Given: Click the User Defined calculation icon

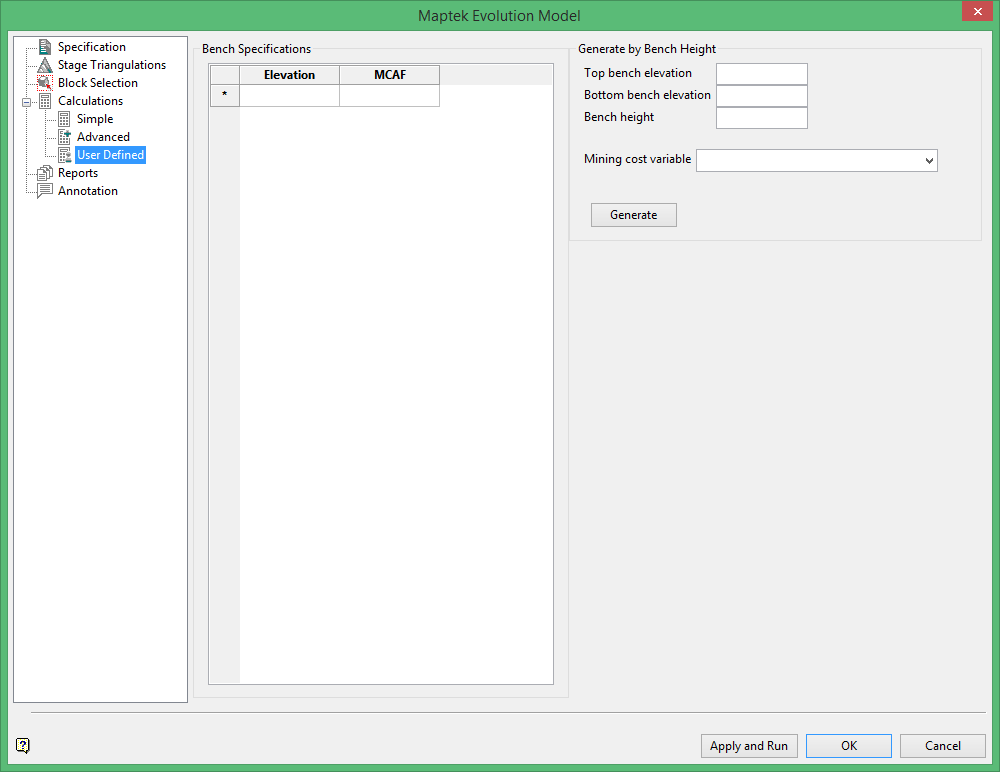Looking at the screenshot, I should [64, 155].
